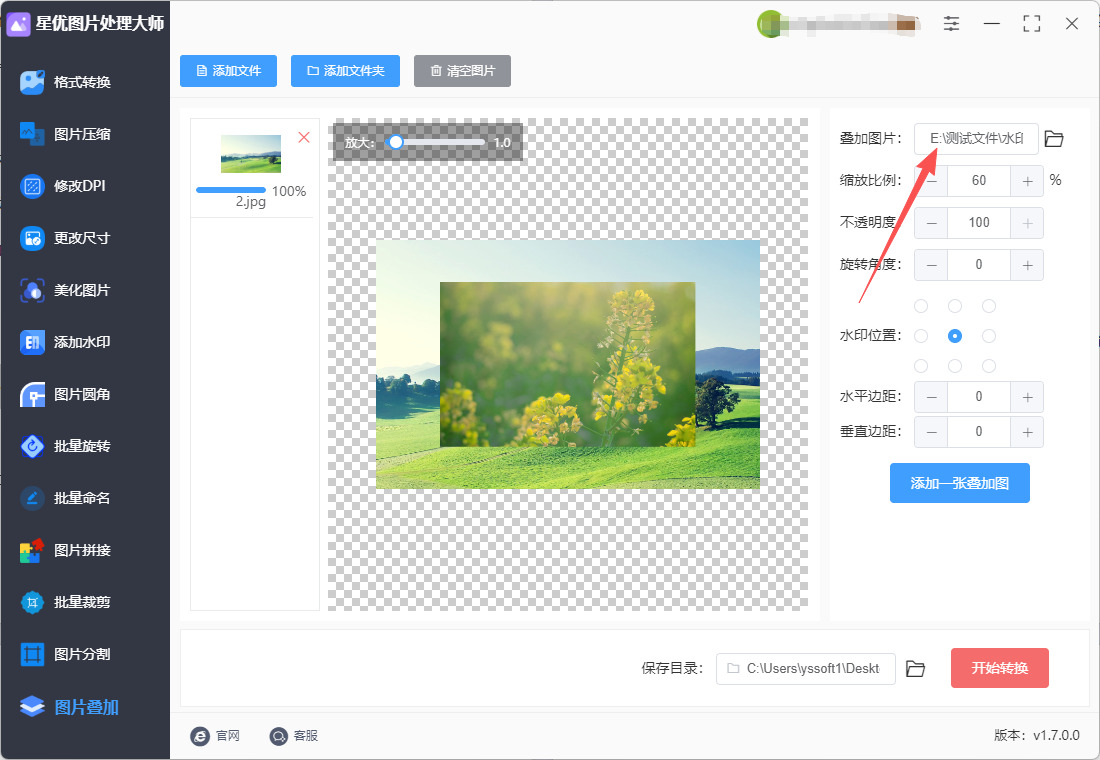The height and width of the screenshot is (760, 1100).
Task: Click 添加一张叠加图 add overlay button
Action: click(x=960, y=483)
